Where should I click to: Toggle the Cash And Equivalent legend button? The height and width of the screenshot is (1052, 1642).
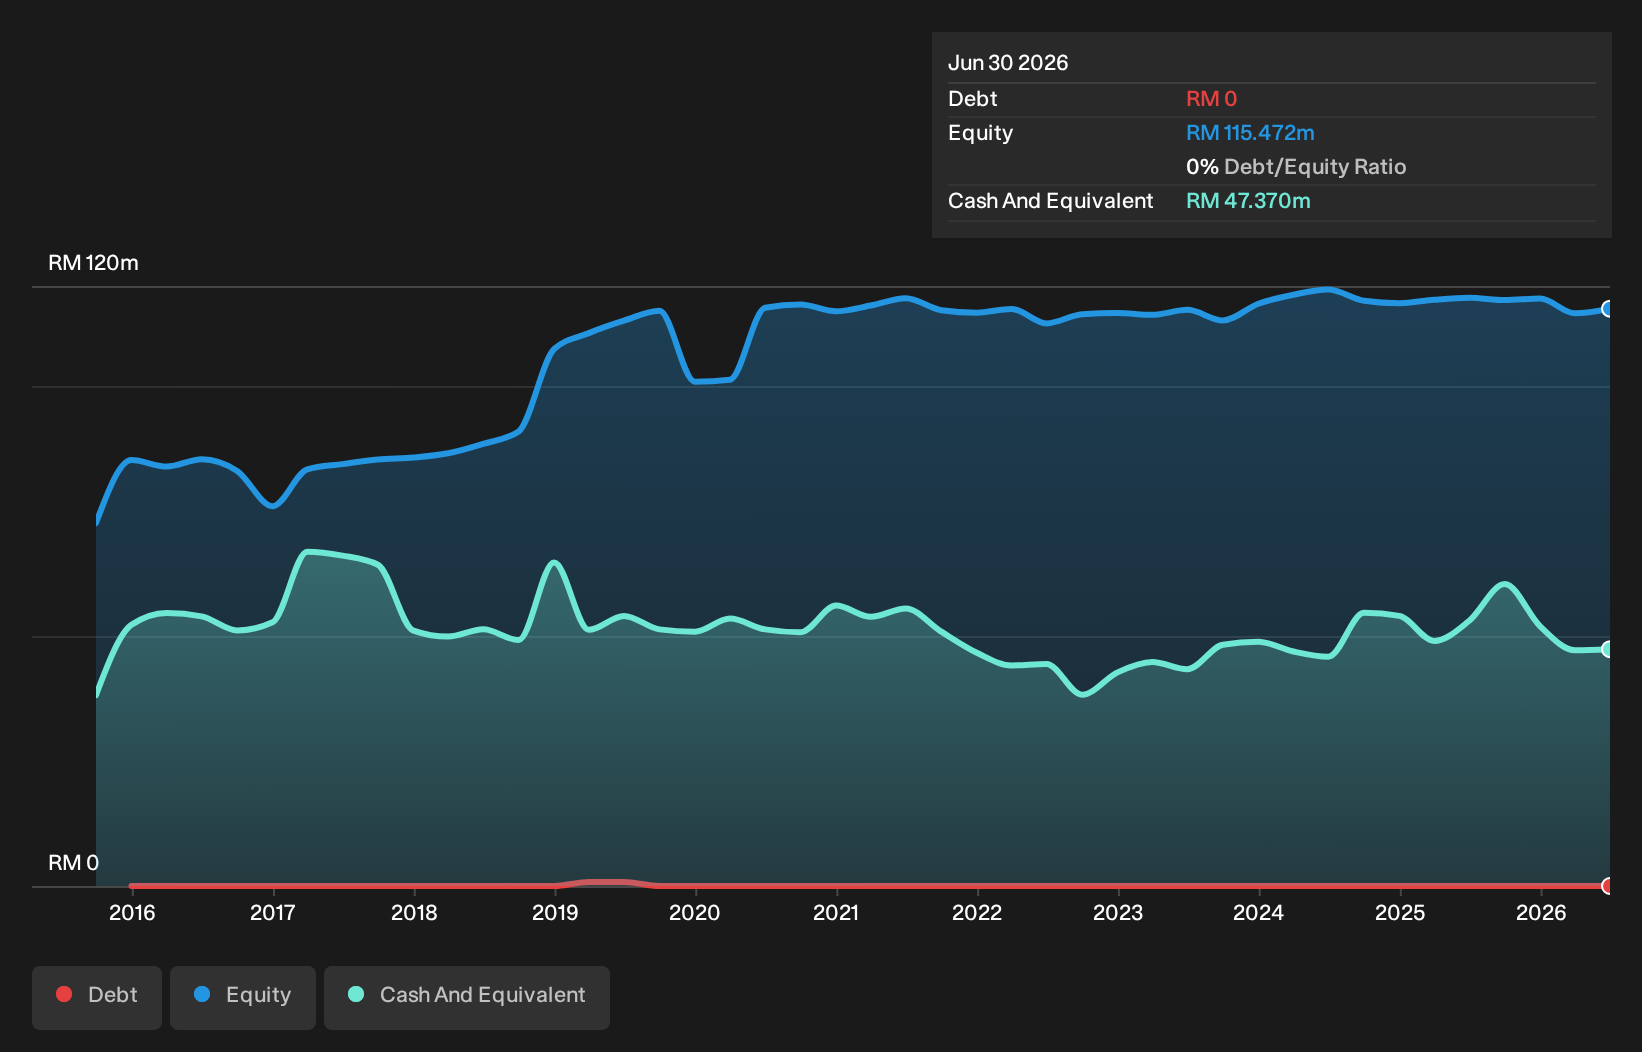click(467, 997)
